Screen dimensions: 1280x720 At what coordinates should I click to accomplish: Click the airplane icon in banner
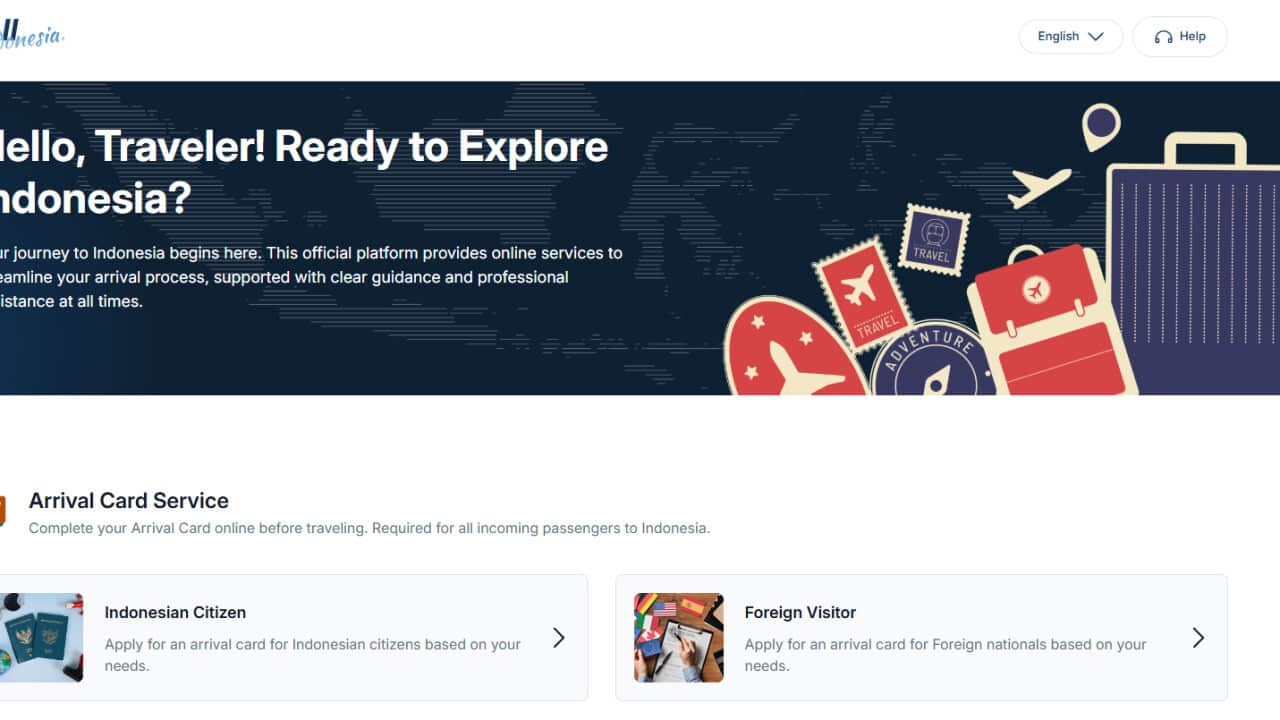[1040, 187]
